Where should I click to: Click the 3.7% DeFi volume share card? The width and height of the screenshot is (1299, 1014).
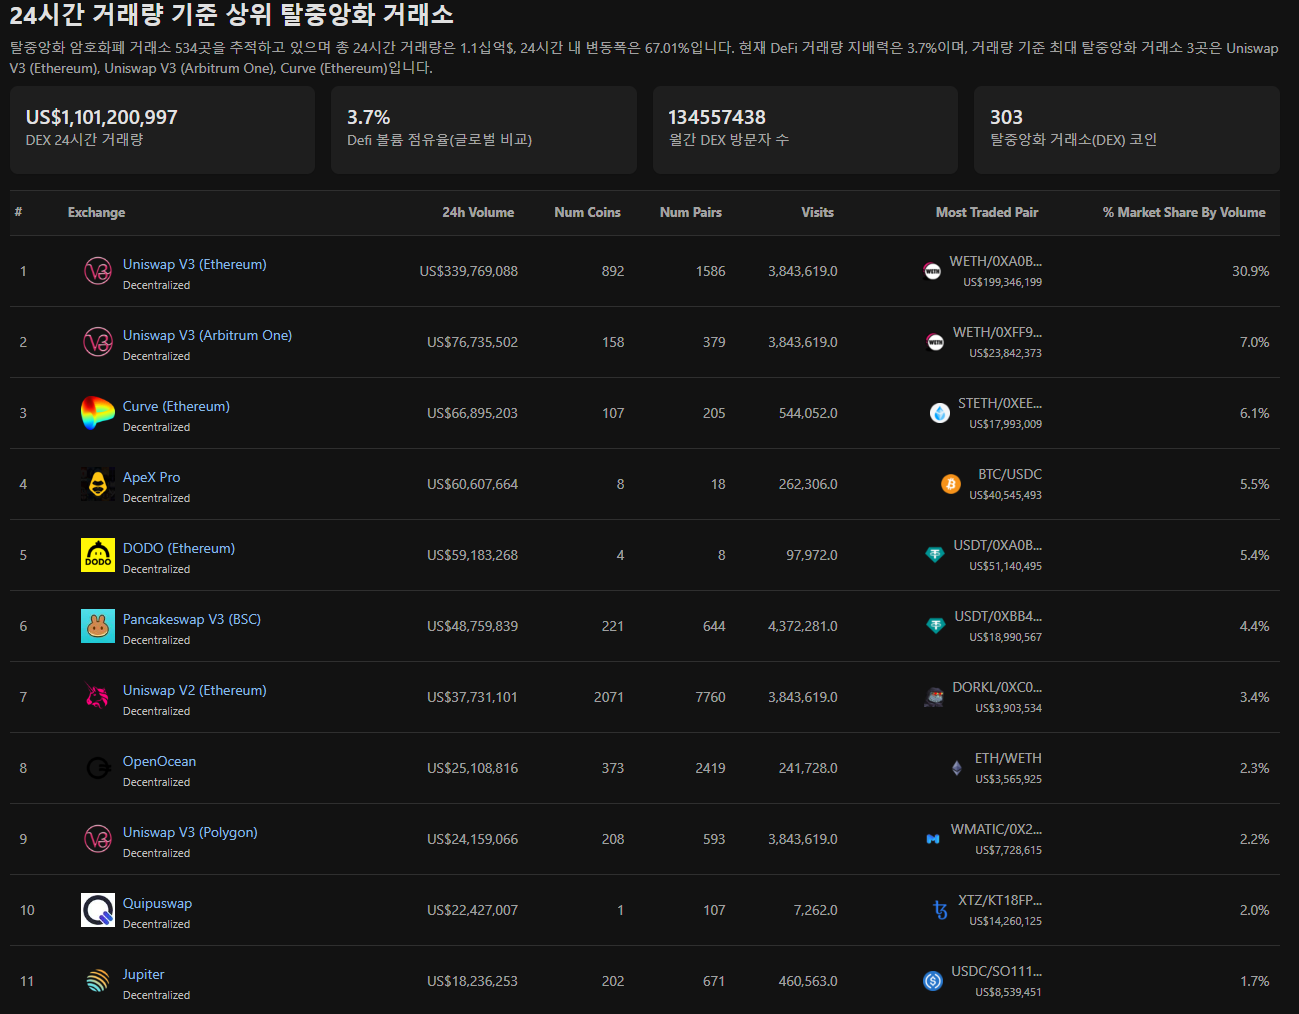coord(484,130)
